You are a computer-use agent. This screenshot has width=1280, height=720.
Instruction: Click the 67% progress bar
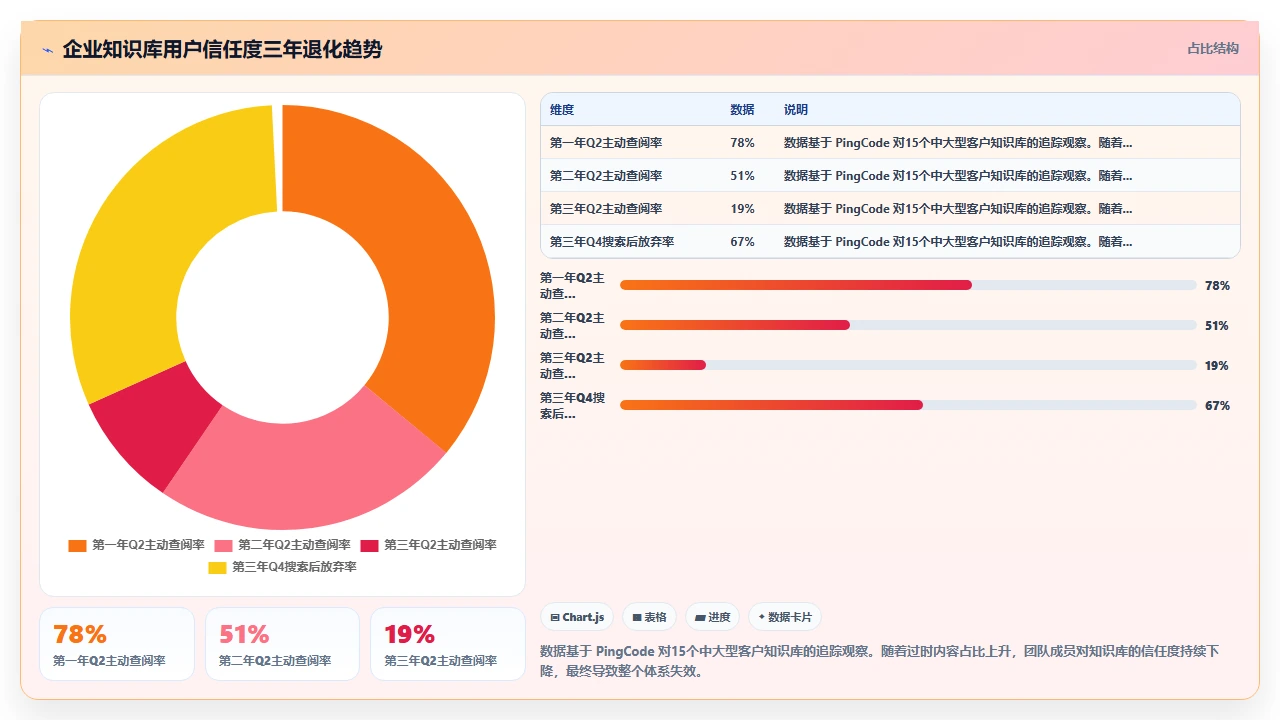click(908, 405)
